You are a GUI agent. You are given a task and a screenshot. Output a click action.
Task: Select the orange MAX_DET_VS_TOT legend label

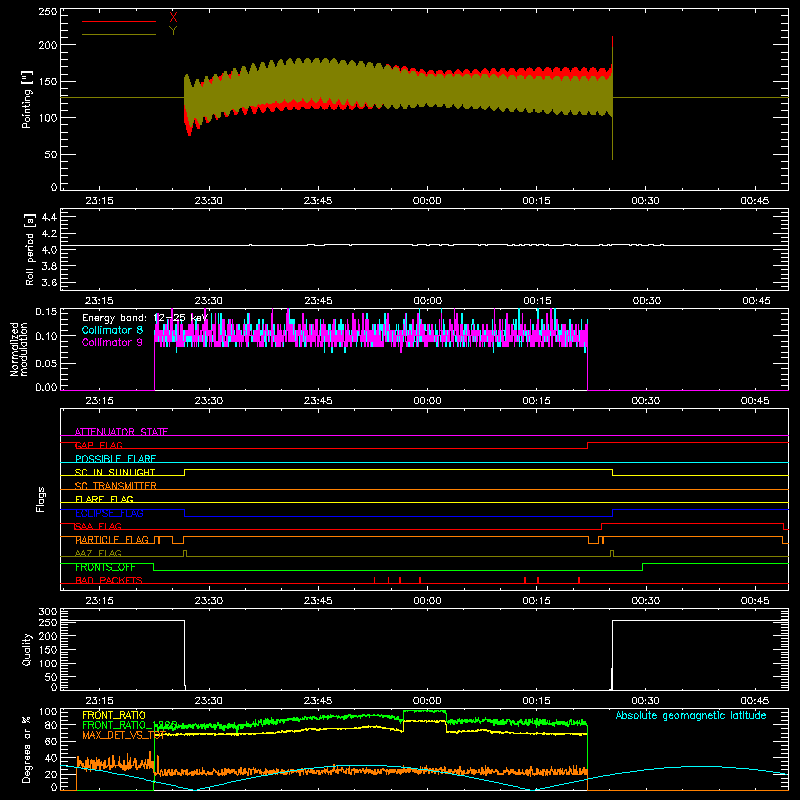[x=124, y=735]
